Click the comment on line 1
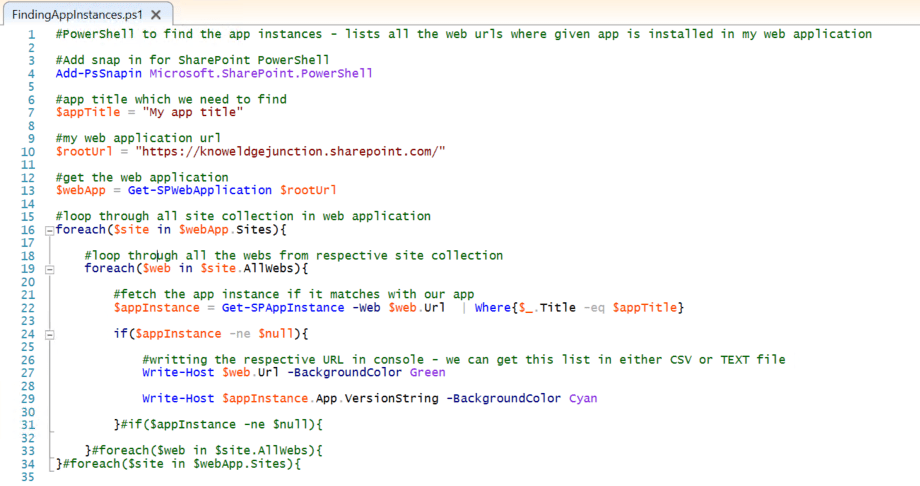Viewport: 920px width, 486px height. (464, 34)
